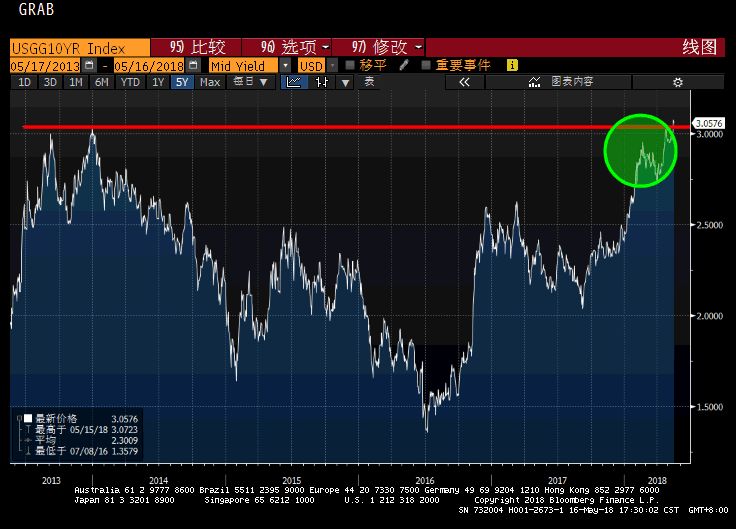The height and width of the screenshot is (529, 736).
Task: Expand the 每日 periodicity dropdown
Action: pos(263,82)
